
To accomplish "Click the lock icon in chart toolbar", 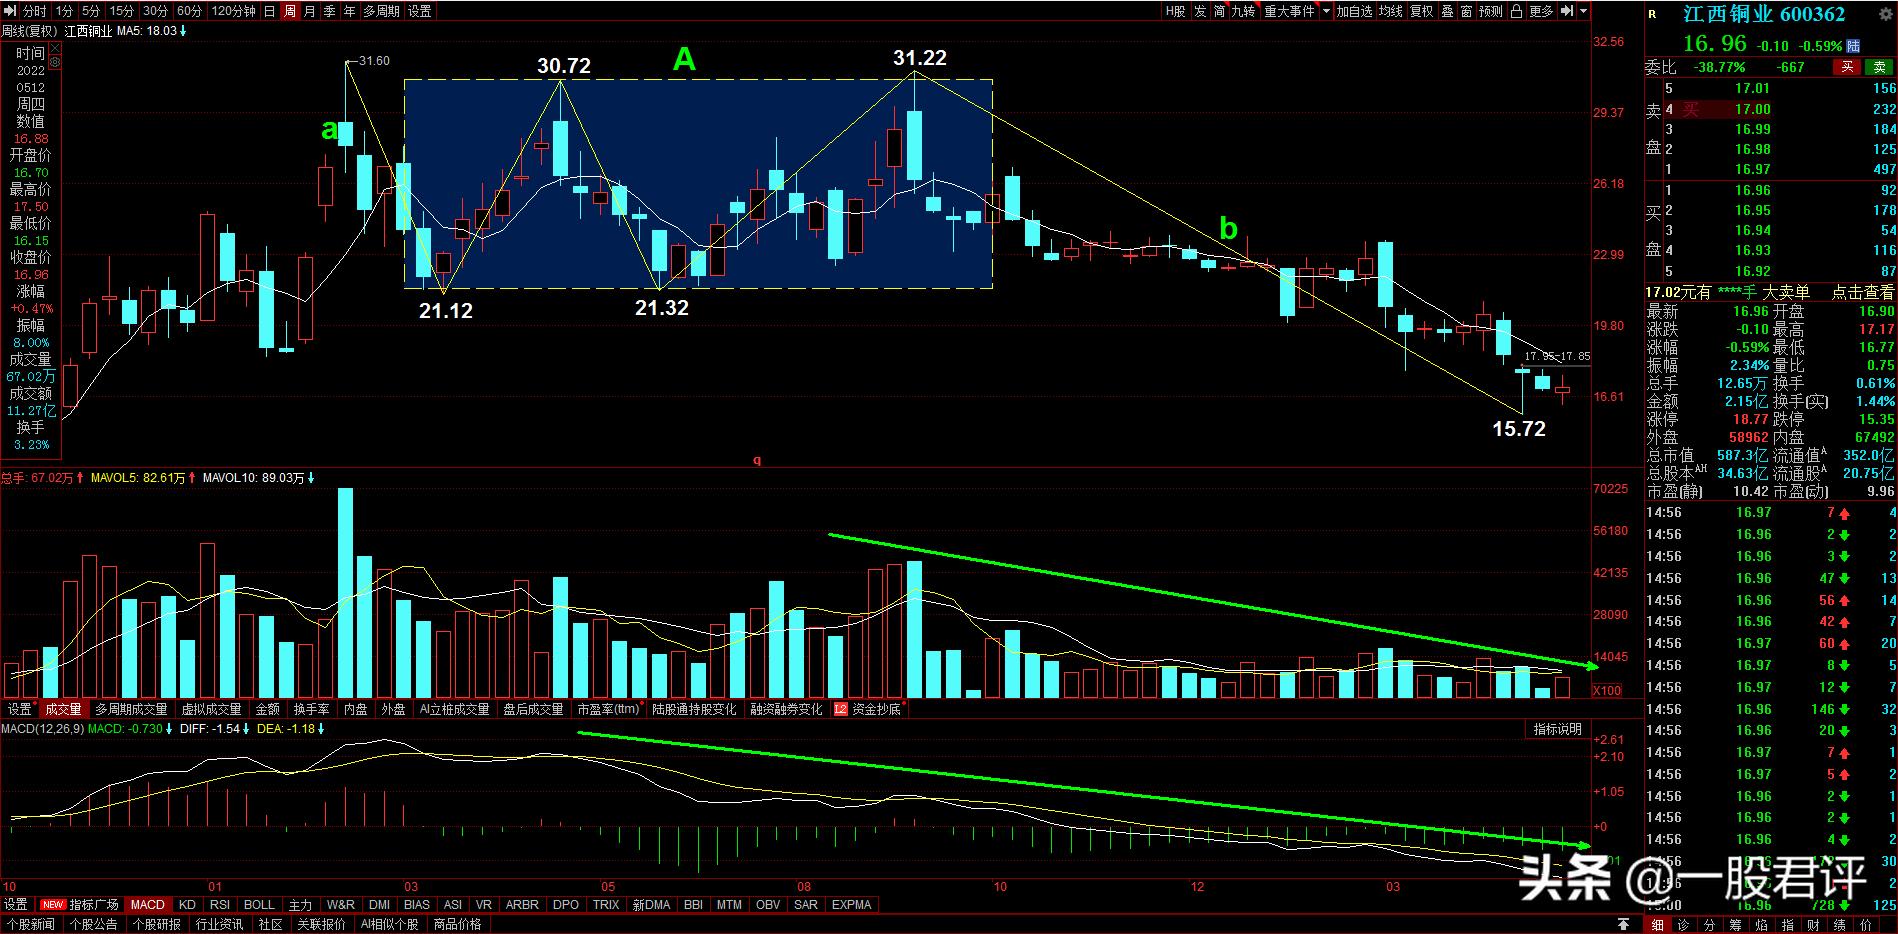I will pyautogui.click(x=1516, y=11).
